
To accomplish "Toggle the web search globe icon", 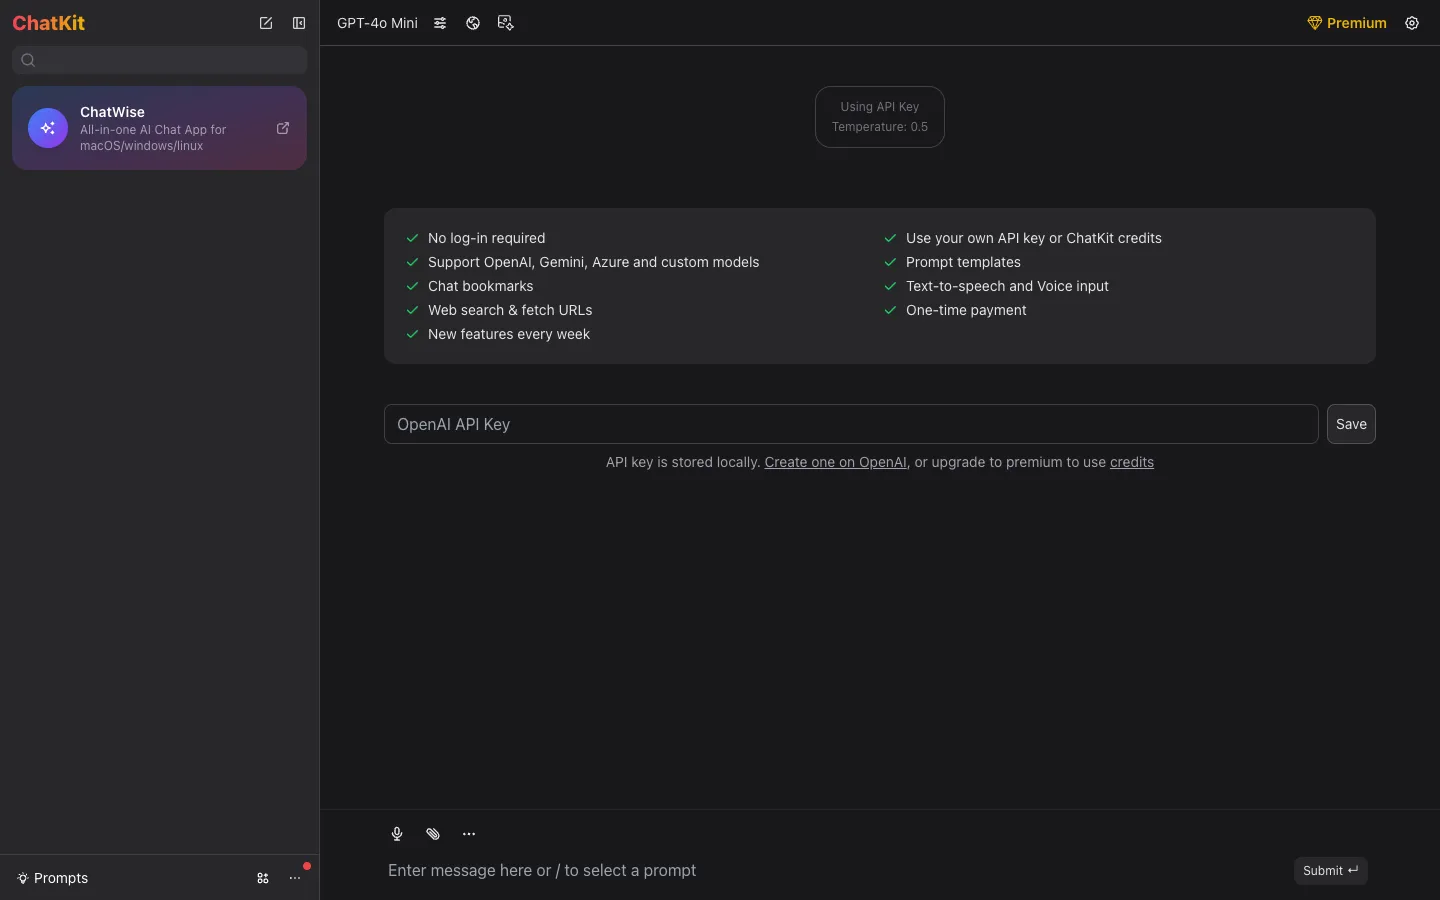I will coord(473,23).
